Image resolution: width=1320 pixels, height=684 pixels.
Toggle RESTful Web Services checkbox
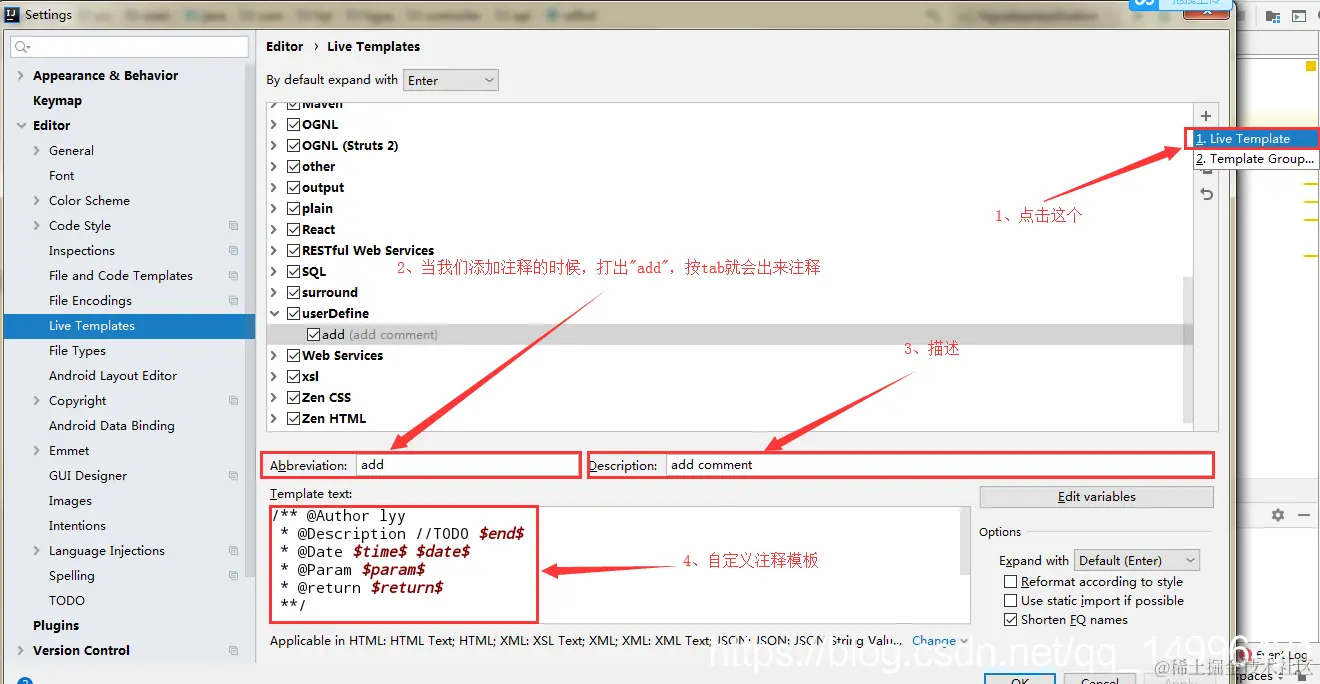click(x=293, y=251)
